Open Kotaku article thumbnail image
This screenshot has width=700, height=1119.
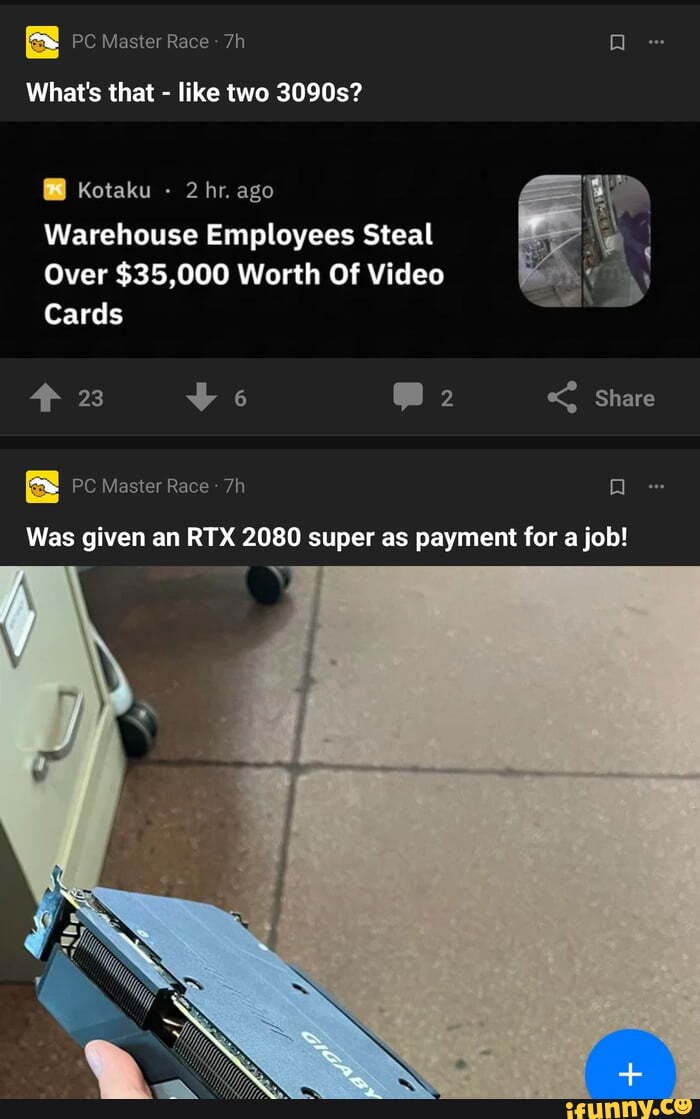584,240
